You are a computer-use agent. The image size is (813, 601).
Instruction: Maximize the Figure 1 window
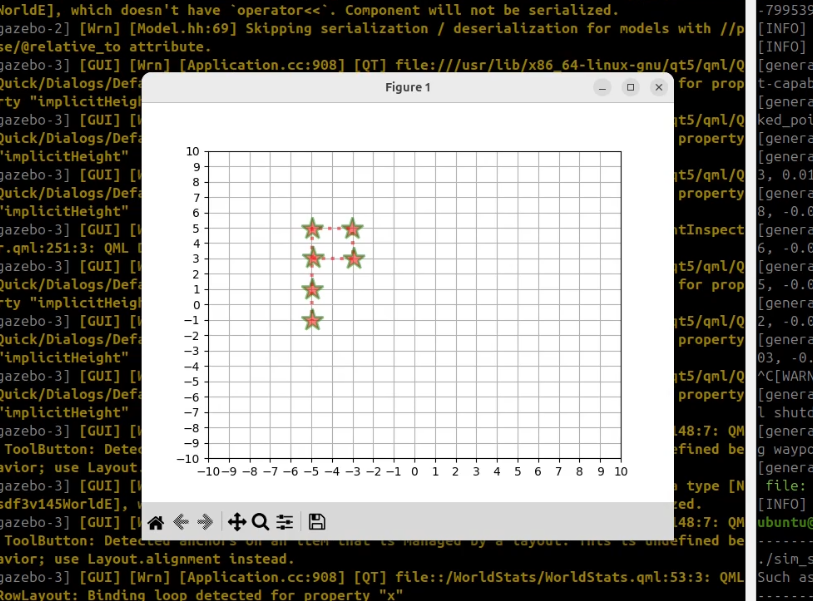630,88
